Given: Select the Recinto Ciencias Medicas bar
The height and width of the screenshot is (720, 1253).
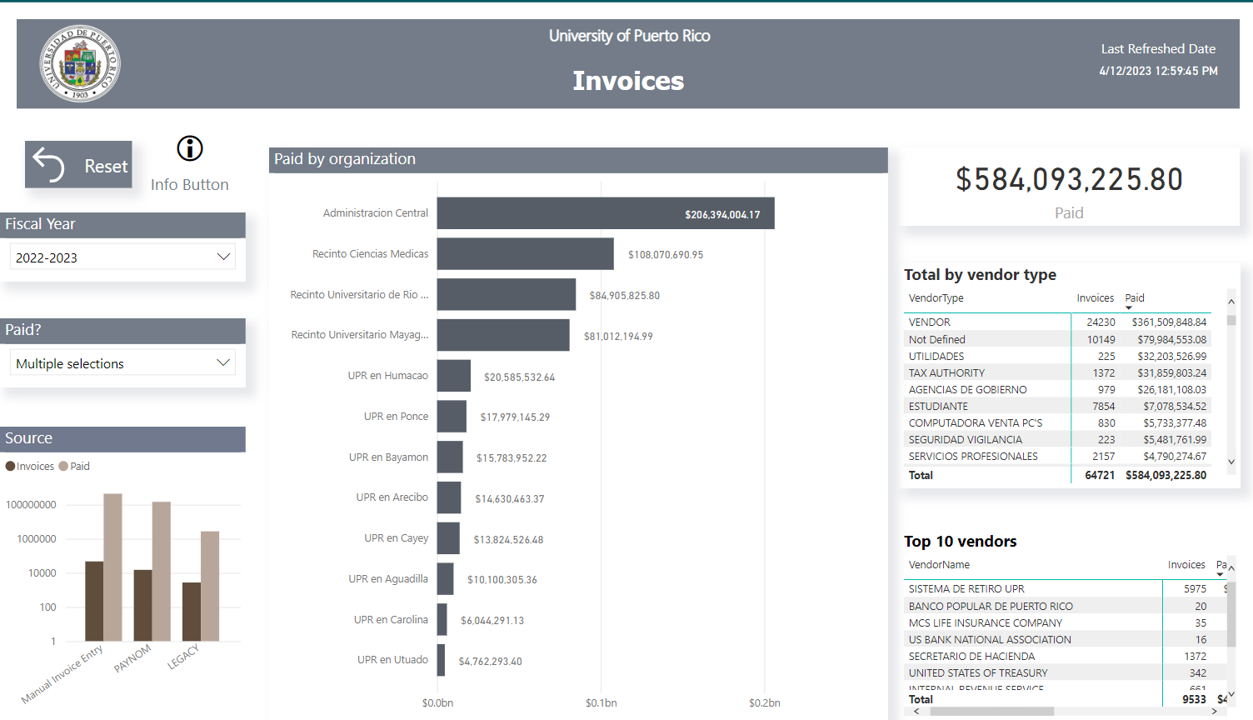Looking at the screenshot, I should click(525, 254).
